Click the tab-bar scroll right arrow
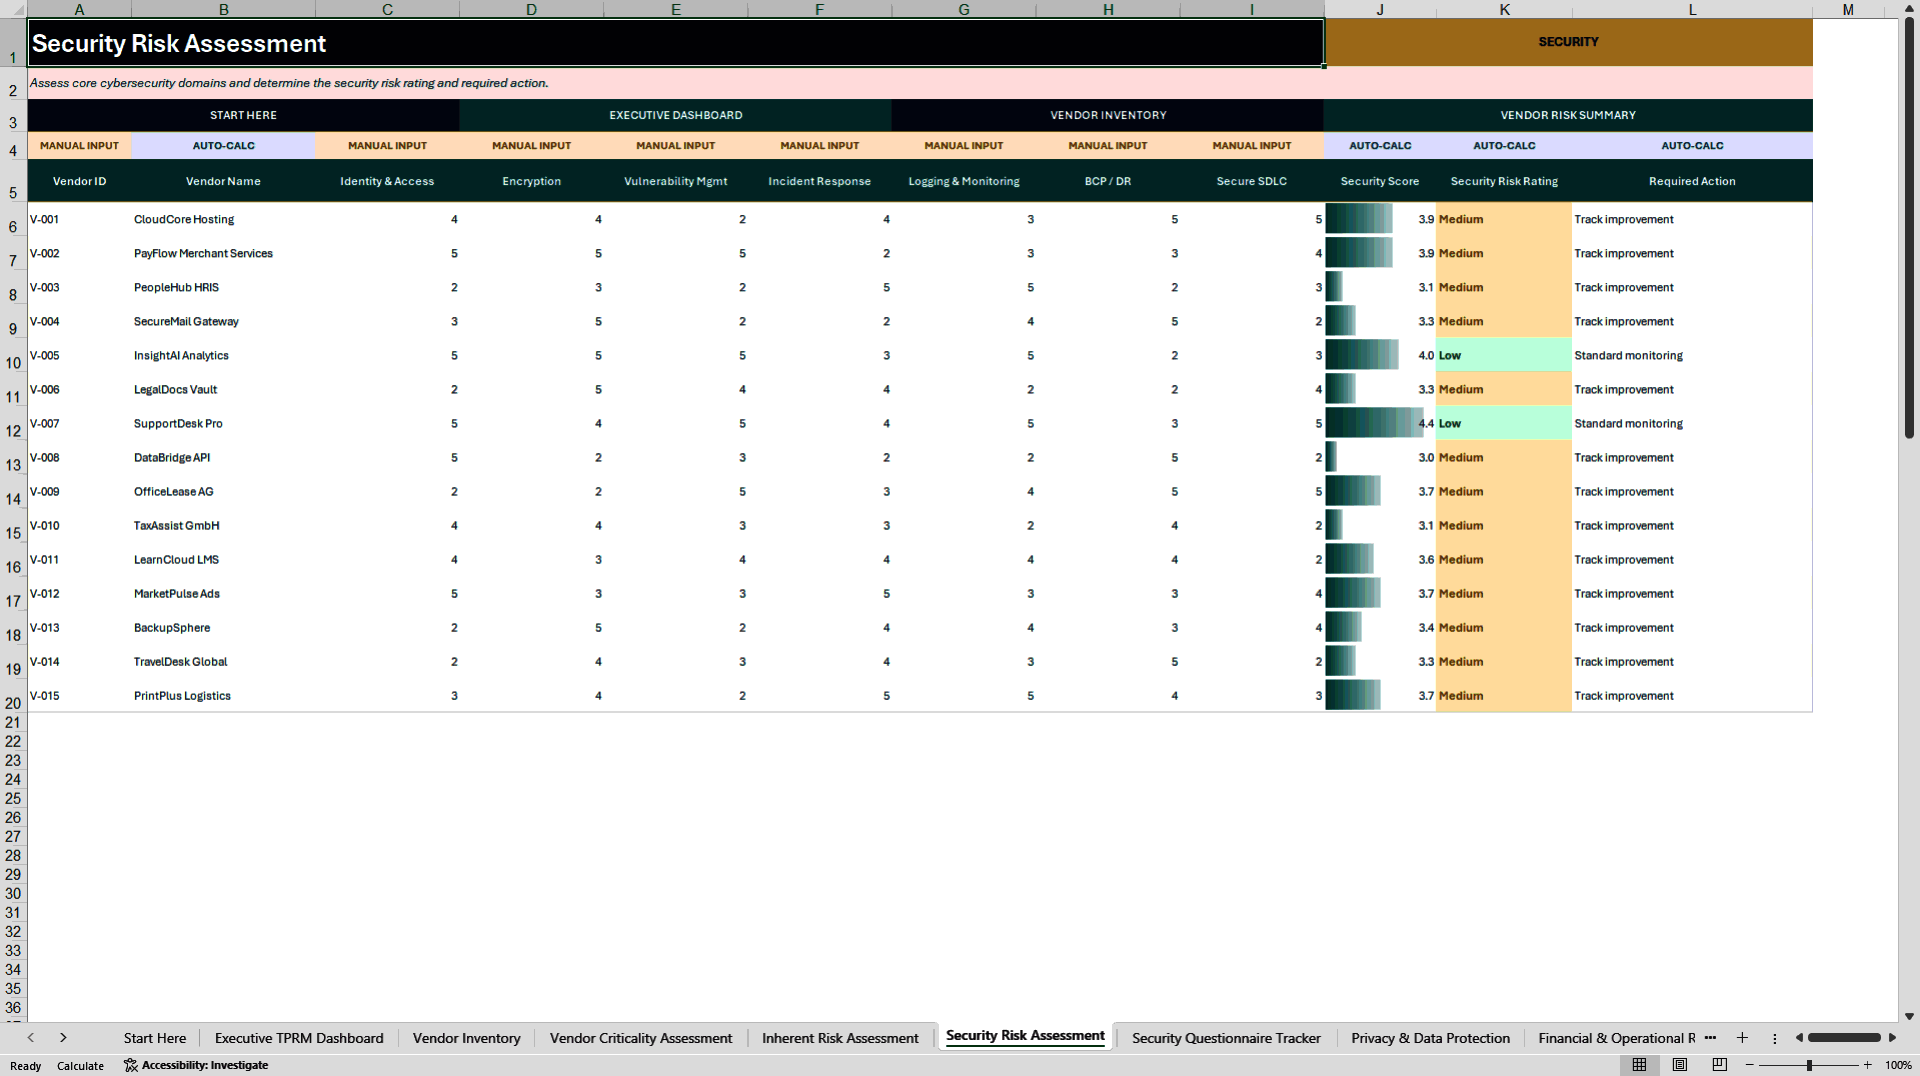1920x1076 pixels. (x=1892, y=1038)
